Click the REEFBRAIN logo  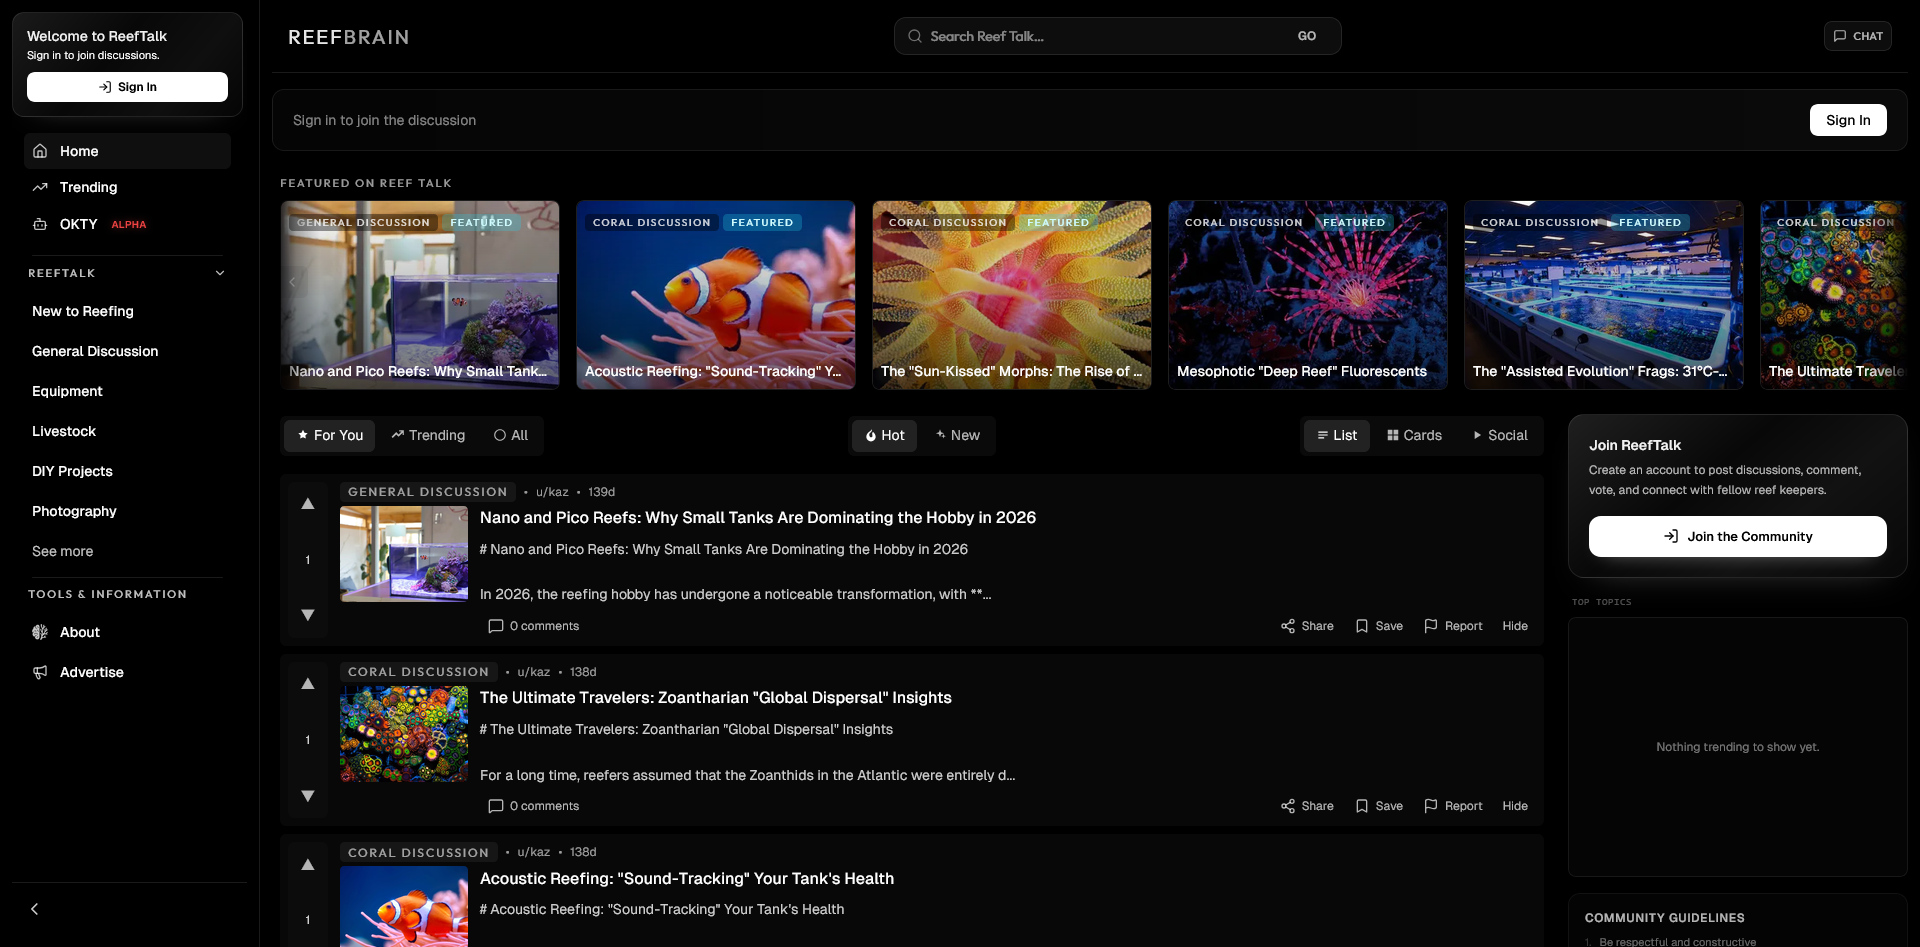tap(349, 37)
